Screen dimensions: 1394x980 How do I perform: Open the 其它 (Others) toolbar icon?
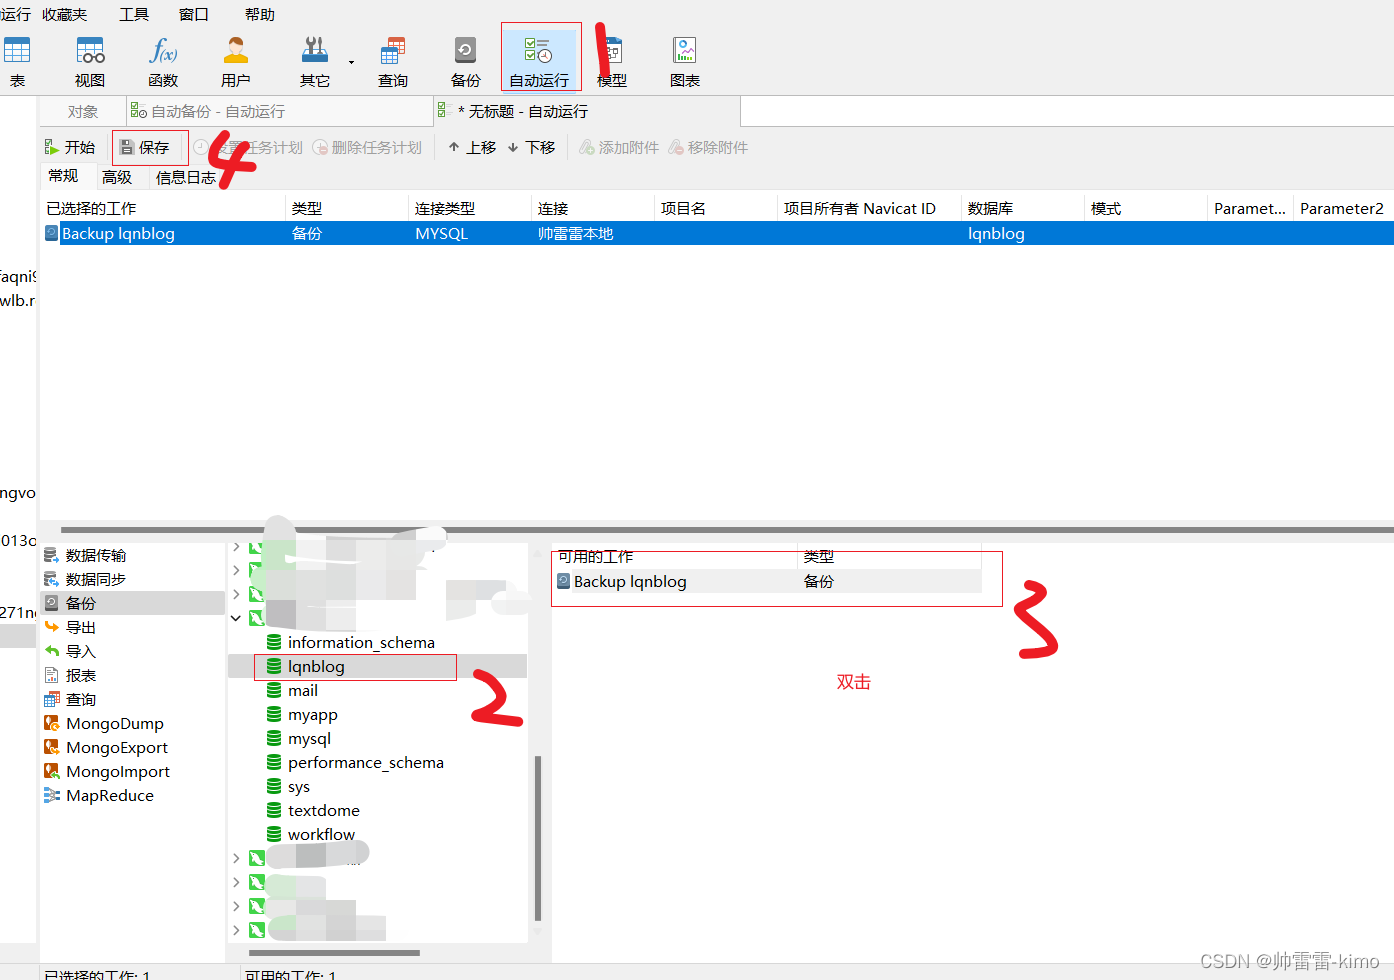(x=314, y=61)
